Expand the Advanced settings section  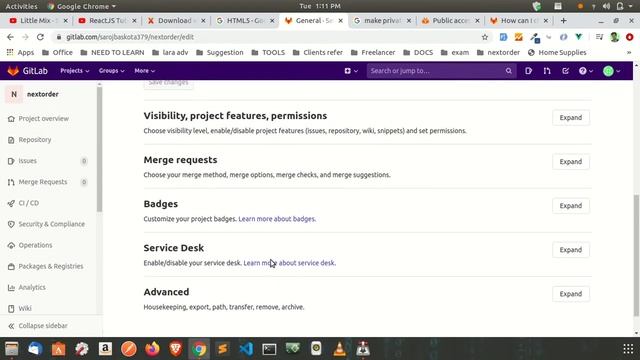point(571,294)
